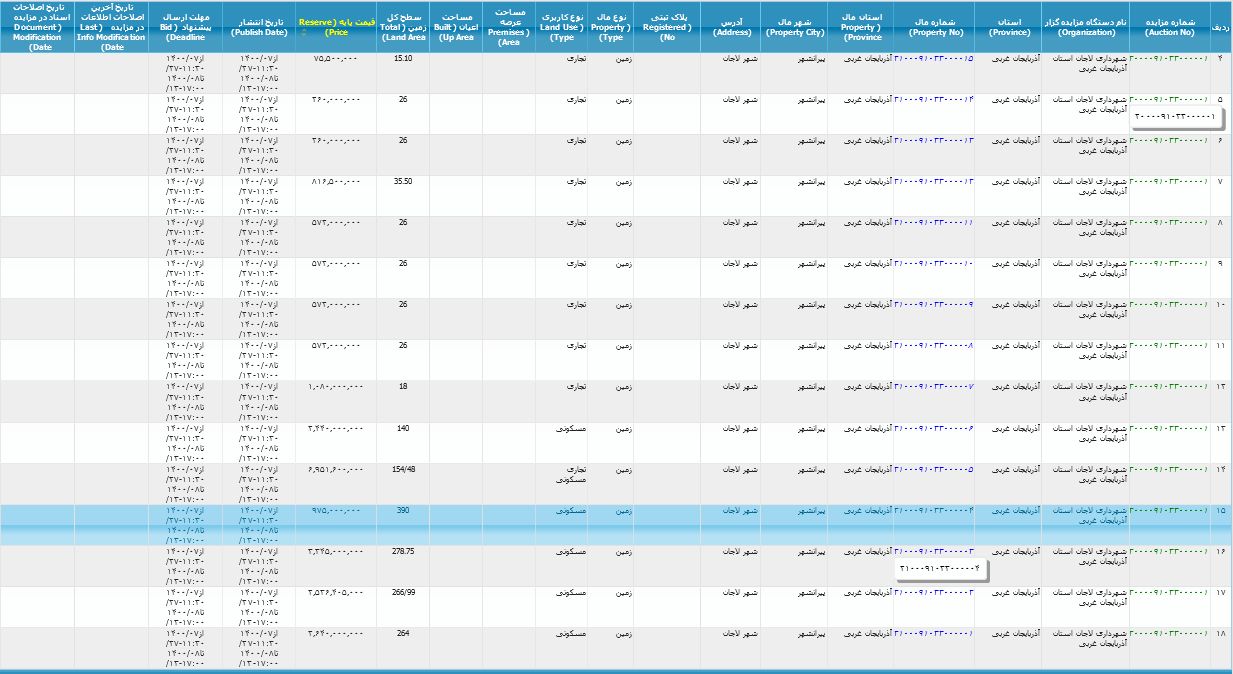The width and height of the screenshot is (1233, 674).
Task: Click the Bid Deadline column header
Action: pyautogui.click(x=185, y=27)
